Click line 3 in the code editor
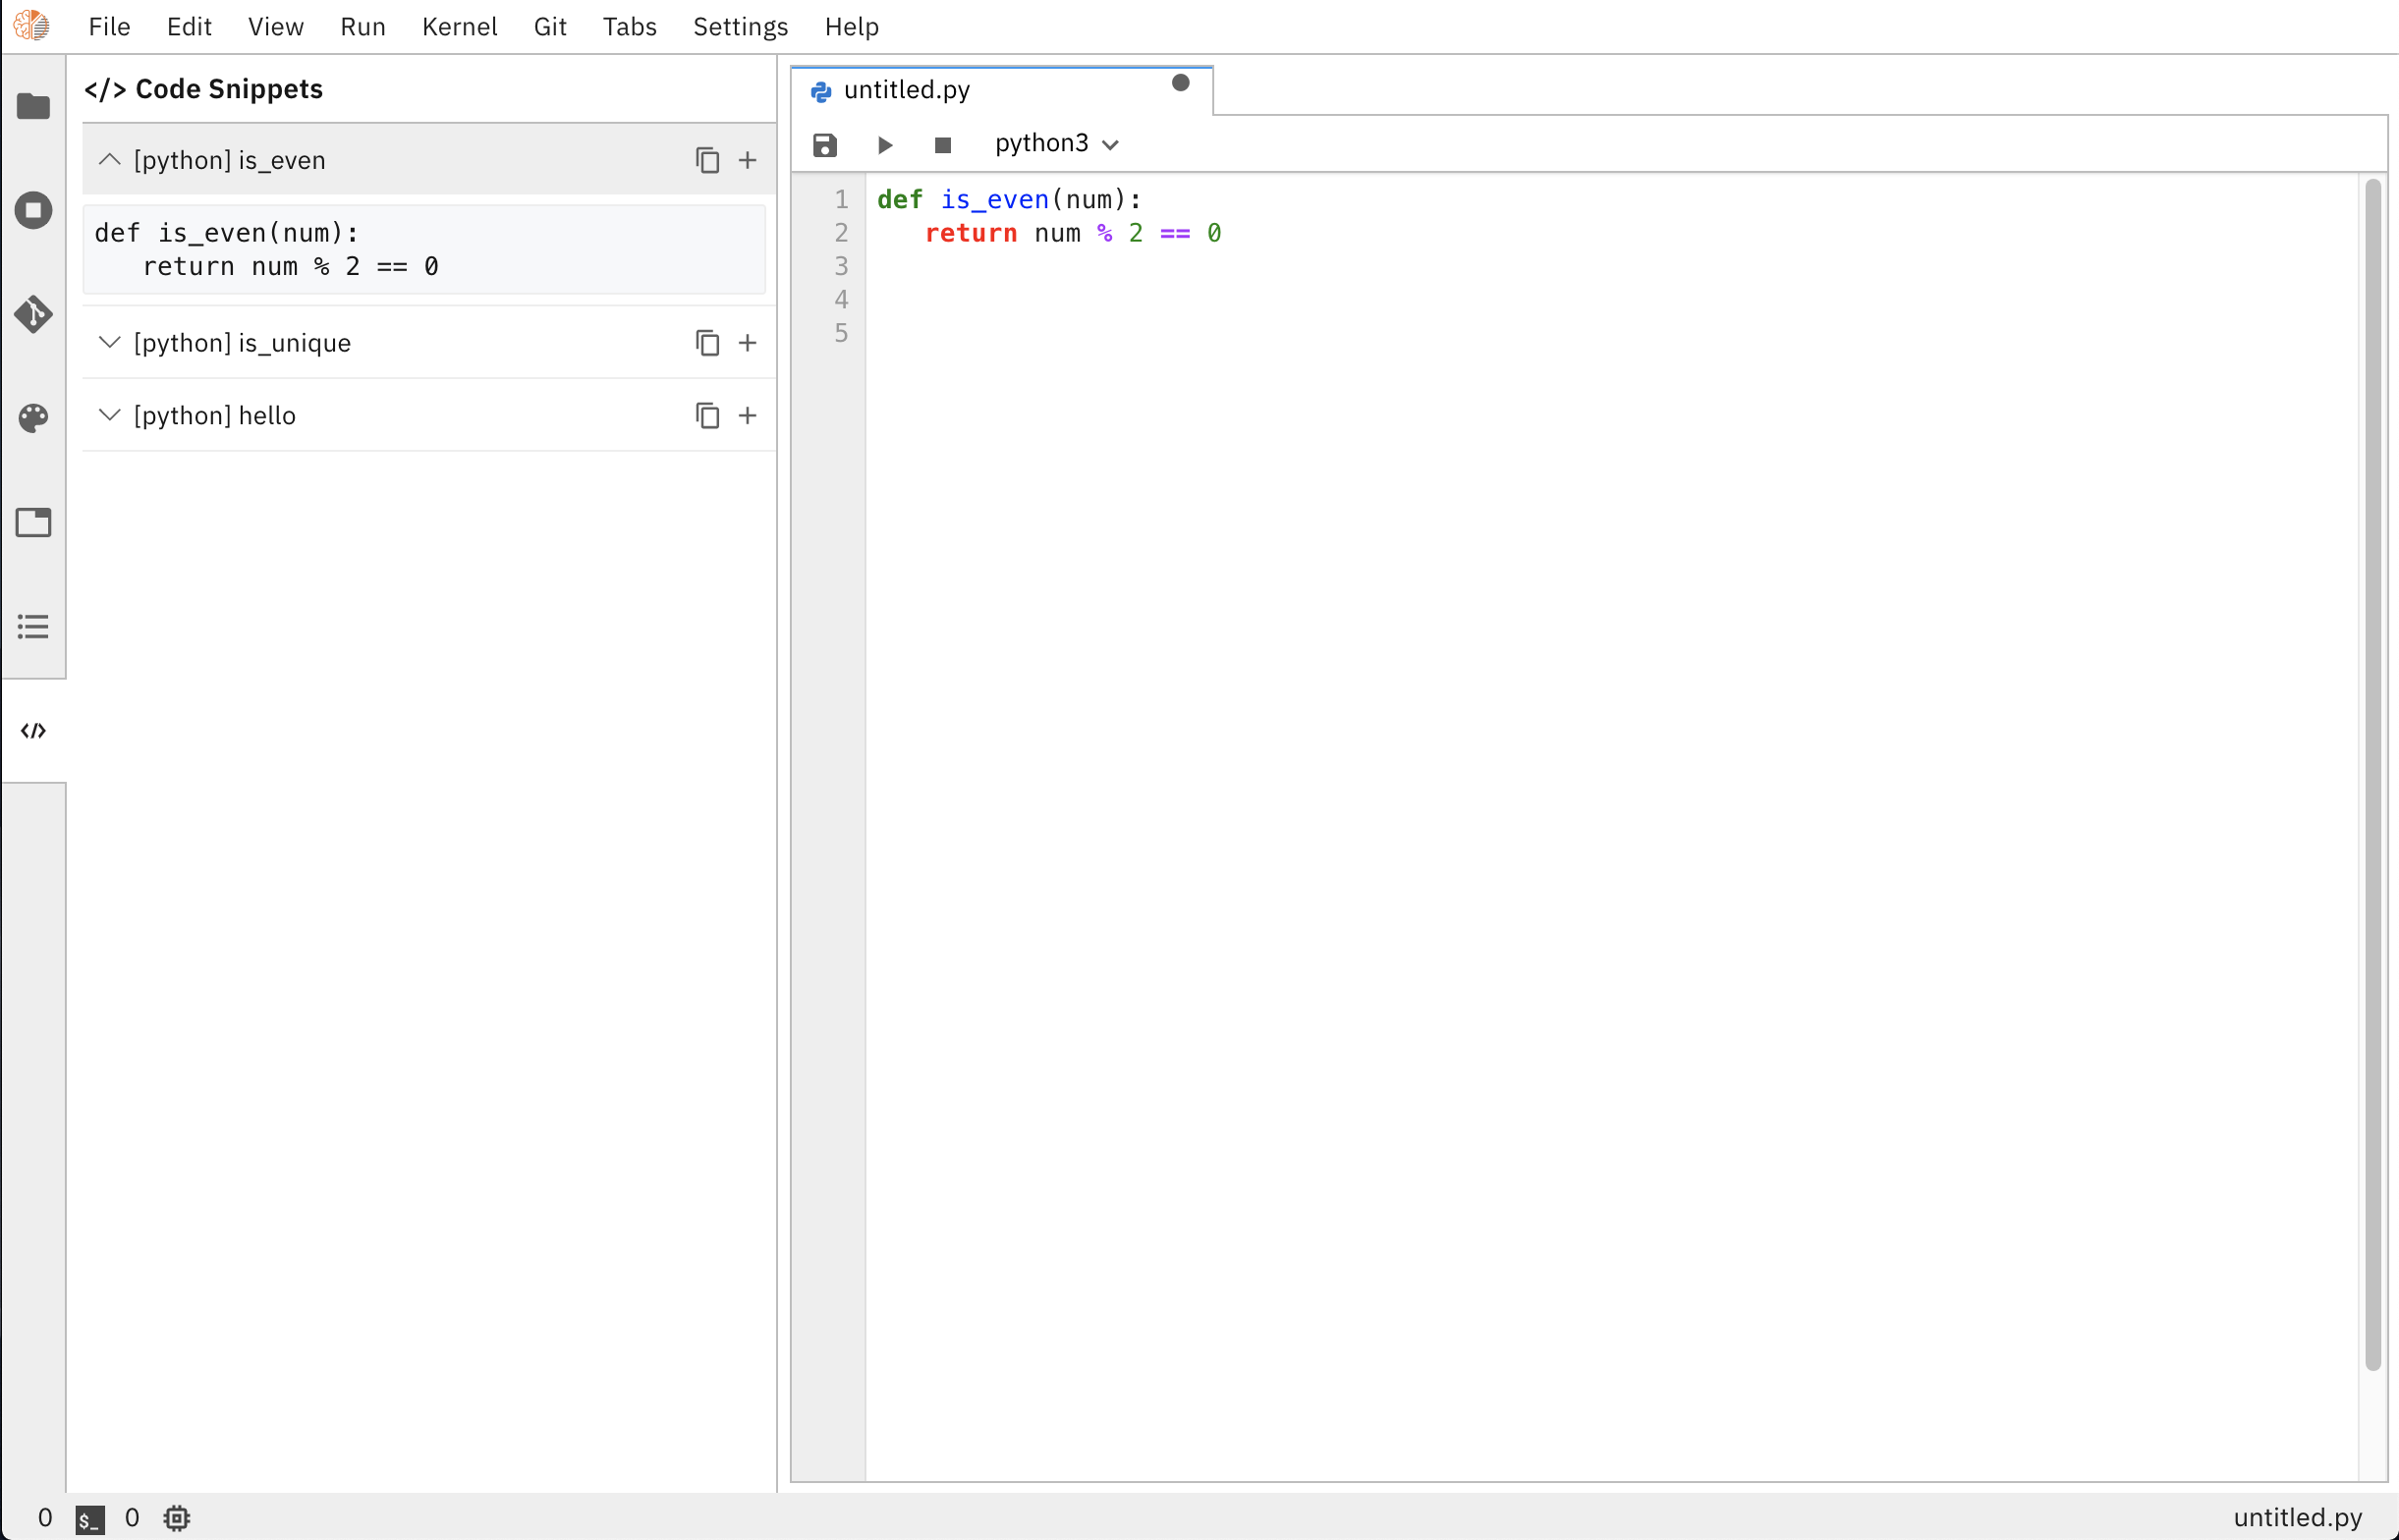Image resolution: width=2399 pixels, height=1540 pixels. (x=1200, y=266)
